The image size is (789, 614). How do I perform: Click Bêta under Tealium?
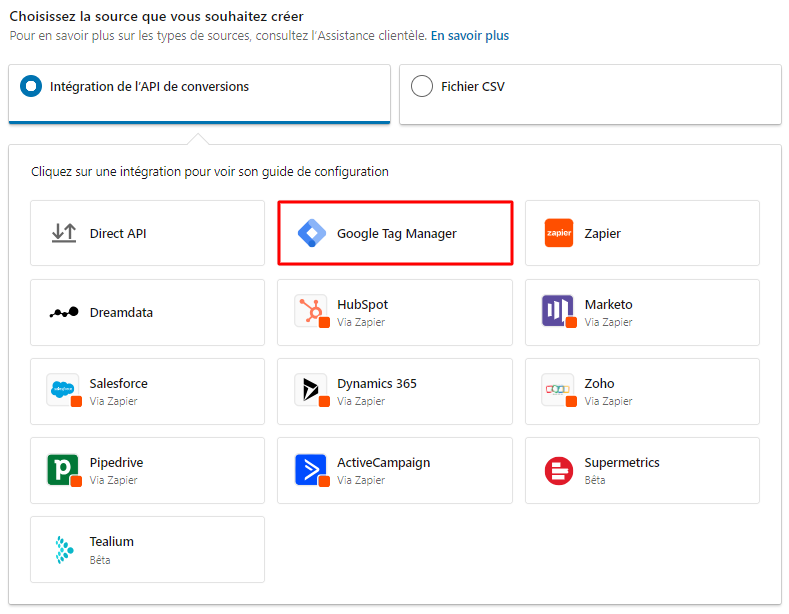tap(100, 560)
